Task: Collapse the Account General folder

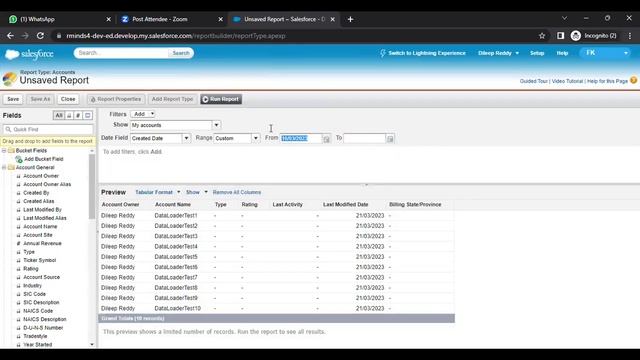Action: 4,167
